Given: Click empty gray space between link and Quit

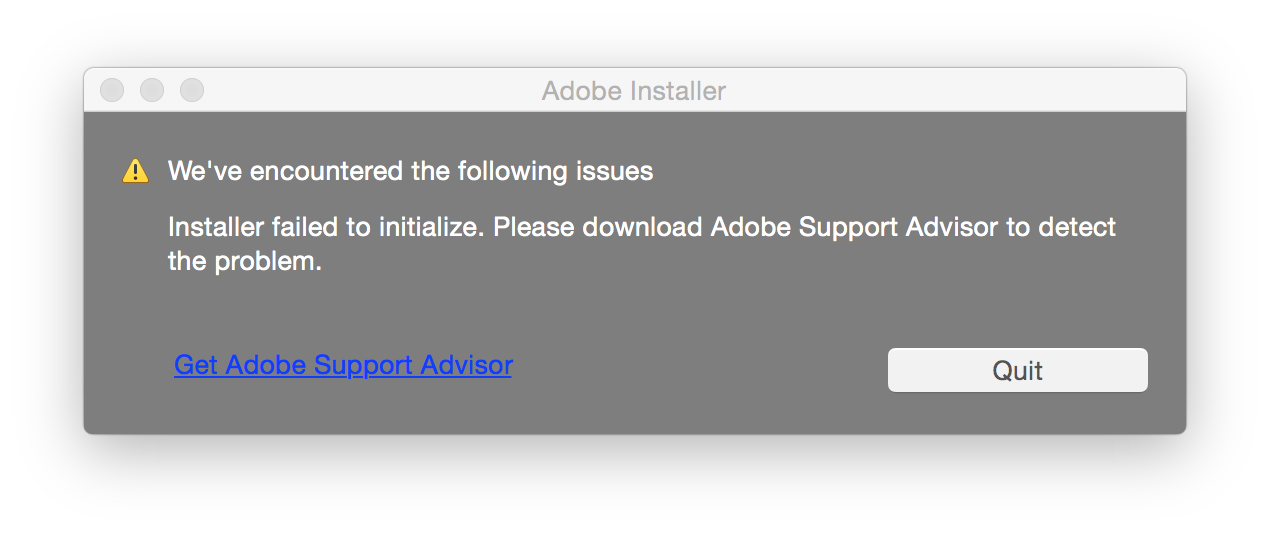Looking at the screenshot, I should (x=700, y=370).
